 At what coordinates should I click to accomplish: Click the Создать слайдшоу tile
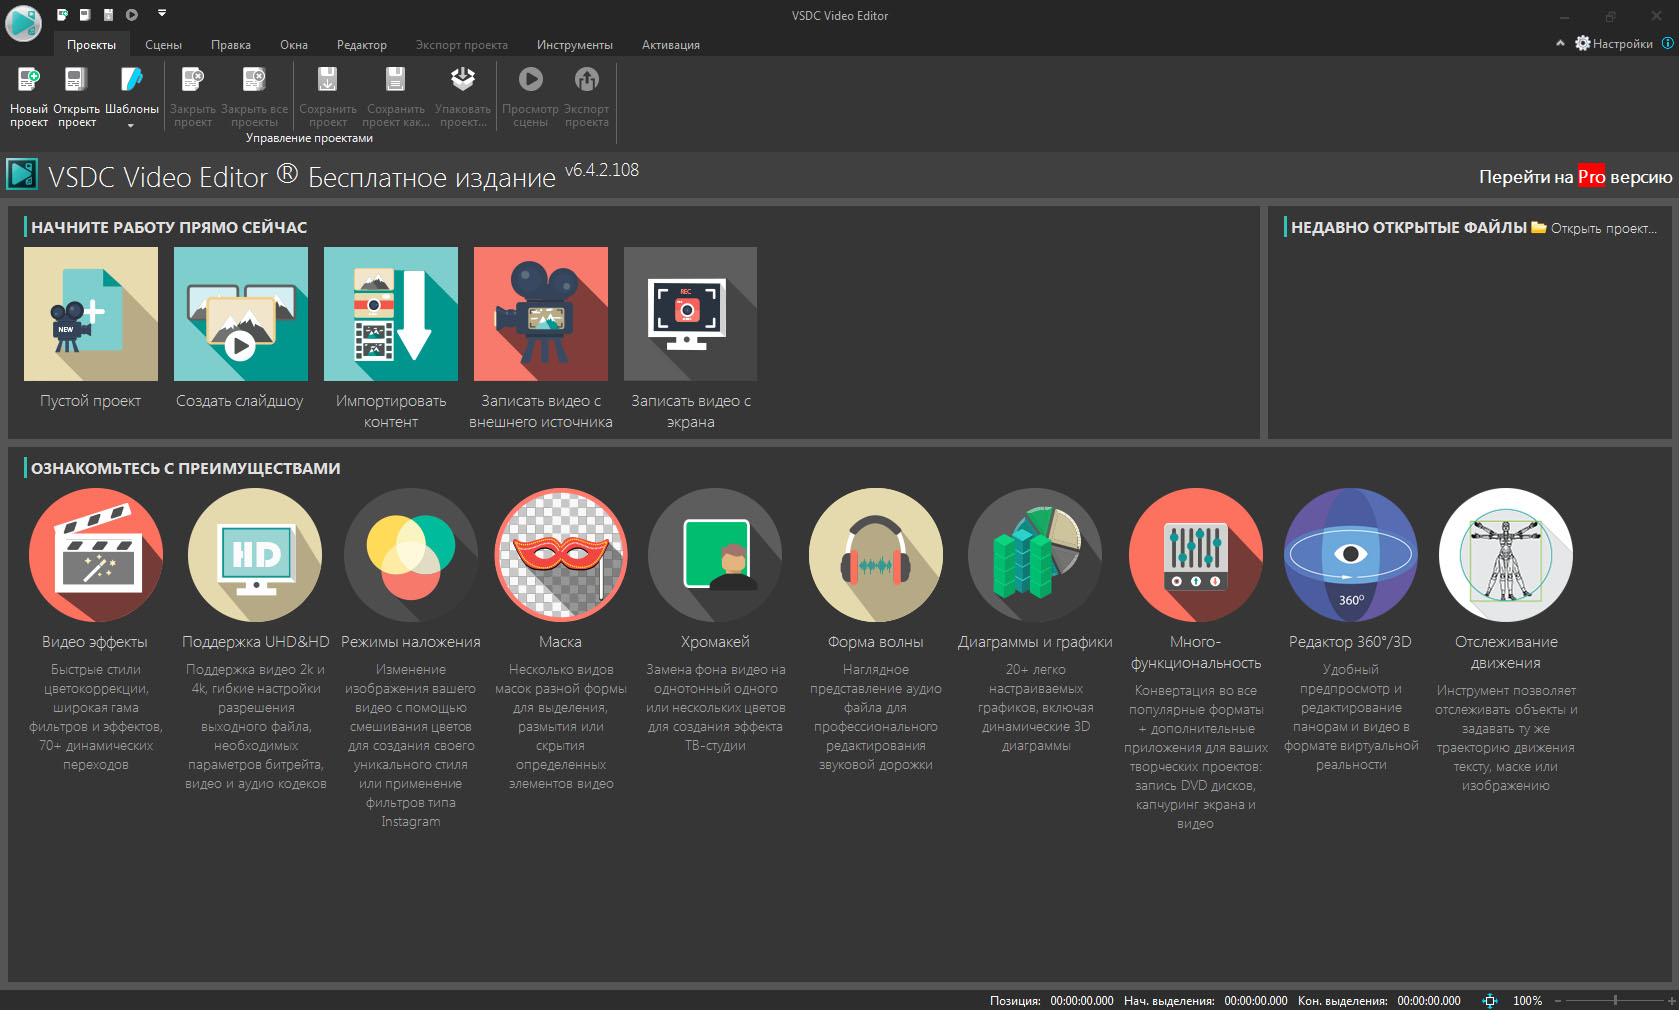pyautogui.click(x=241, y=314)
